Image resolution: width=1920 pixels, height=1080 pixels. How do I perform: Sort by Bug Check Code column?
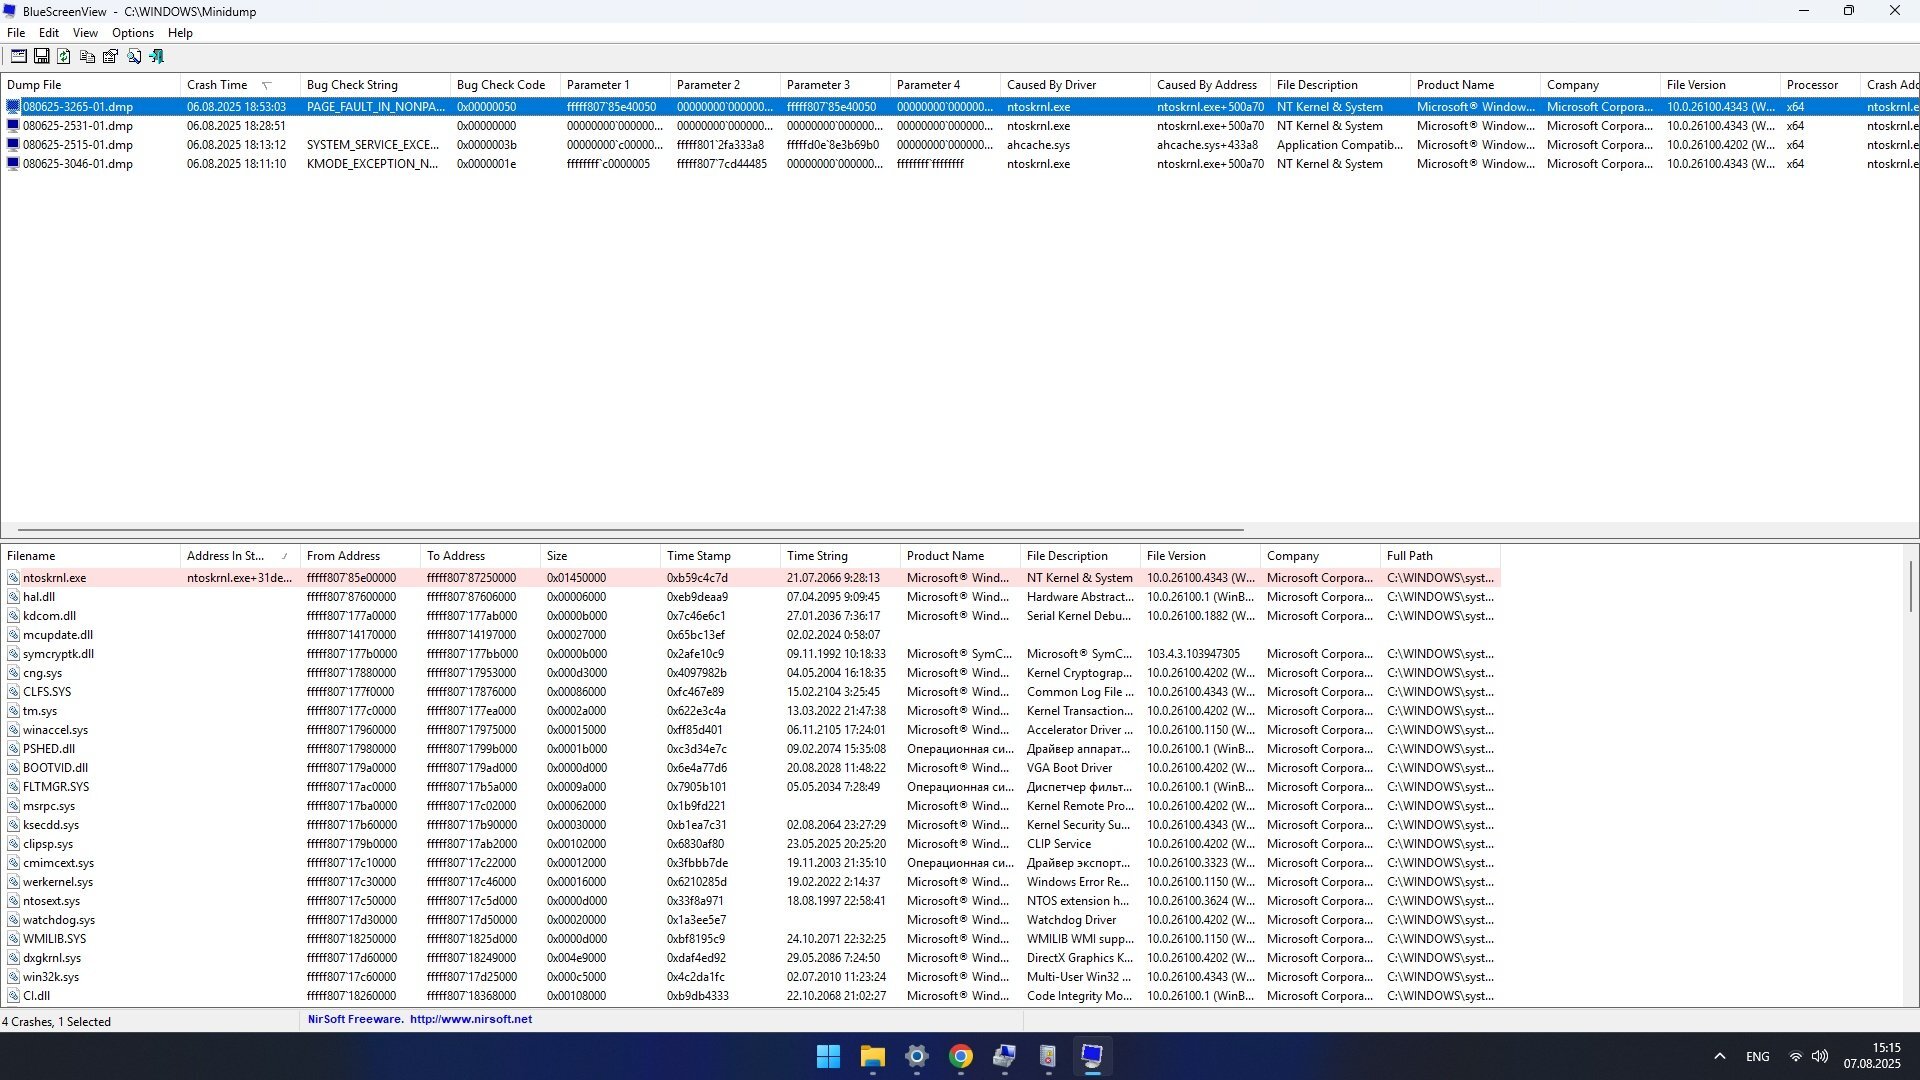coord(505,85)
